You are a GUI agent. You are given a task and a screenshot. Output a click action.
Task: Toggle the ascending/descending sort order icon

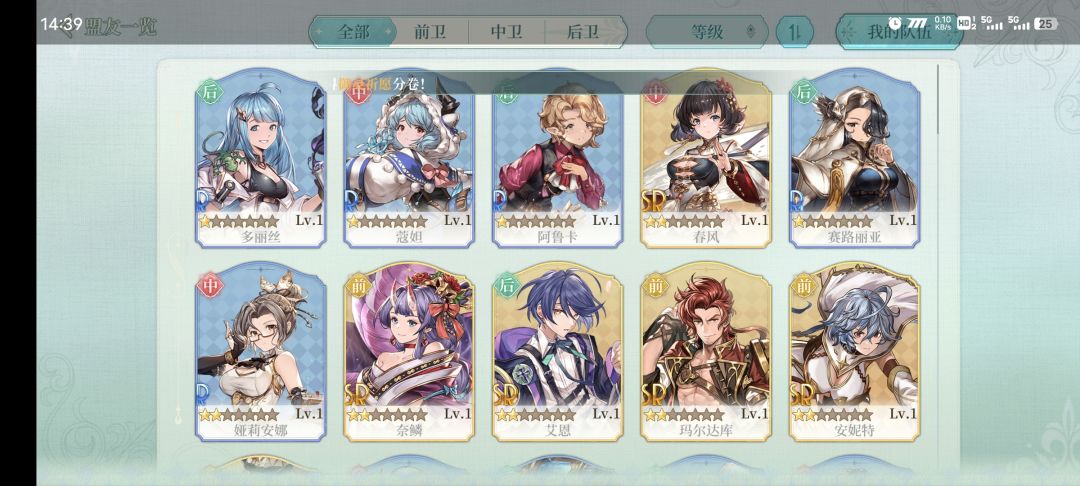click(x=794, y=32)
